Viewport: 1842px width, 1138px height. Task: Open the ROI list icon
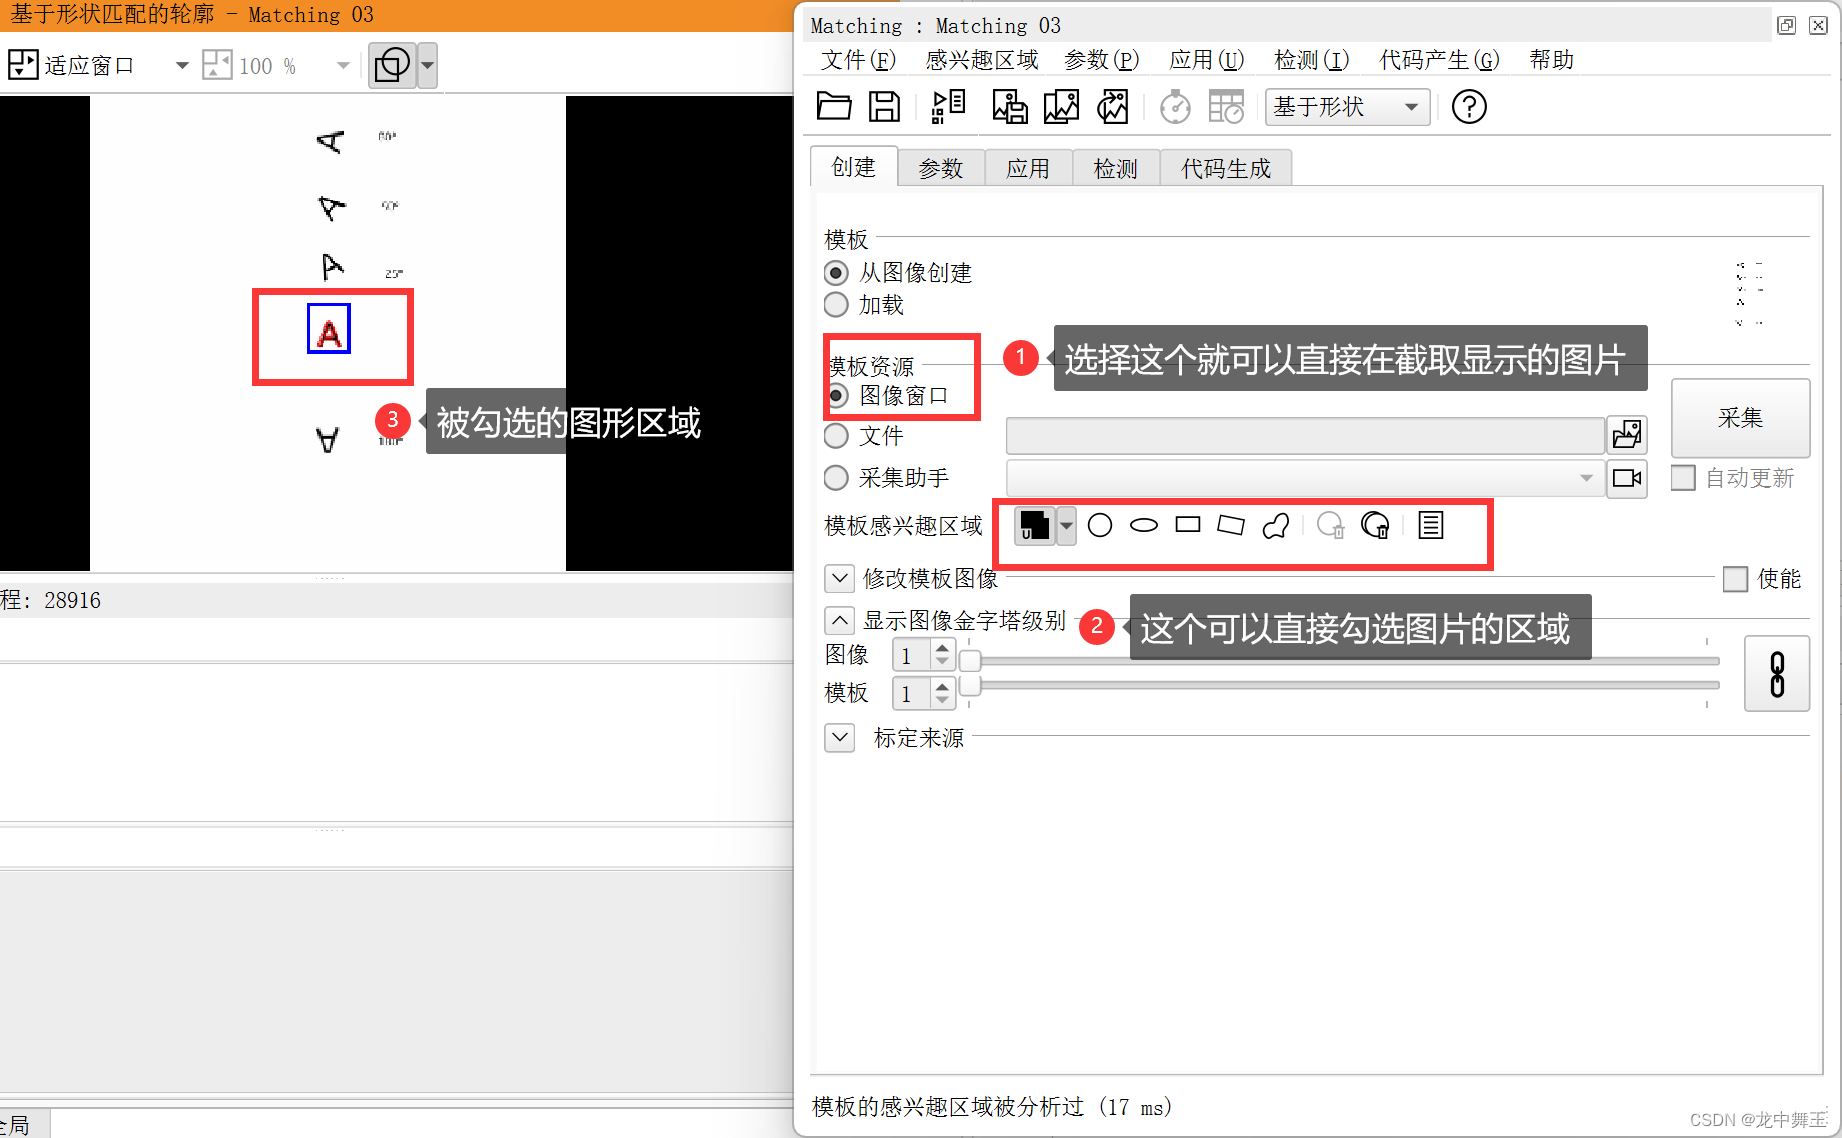(x=1431, y=525)
